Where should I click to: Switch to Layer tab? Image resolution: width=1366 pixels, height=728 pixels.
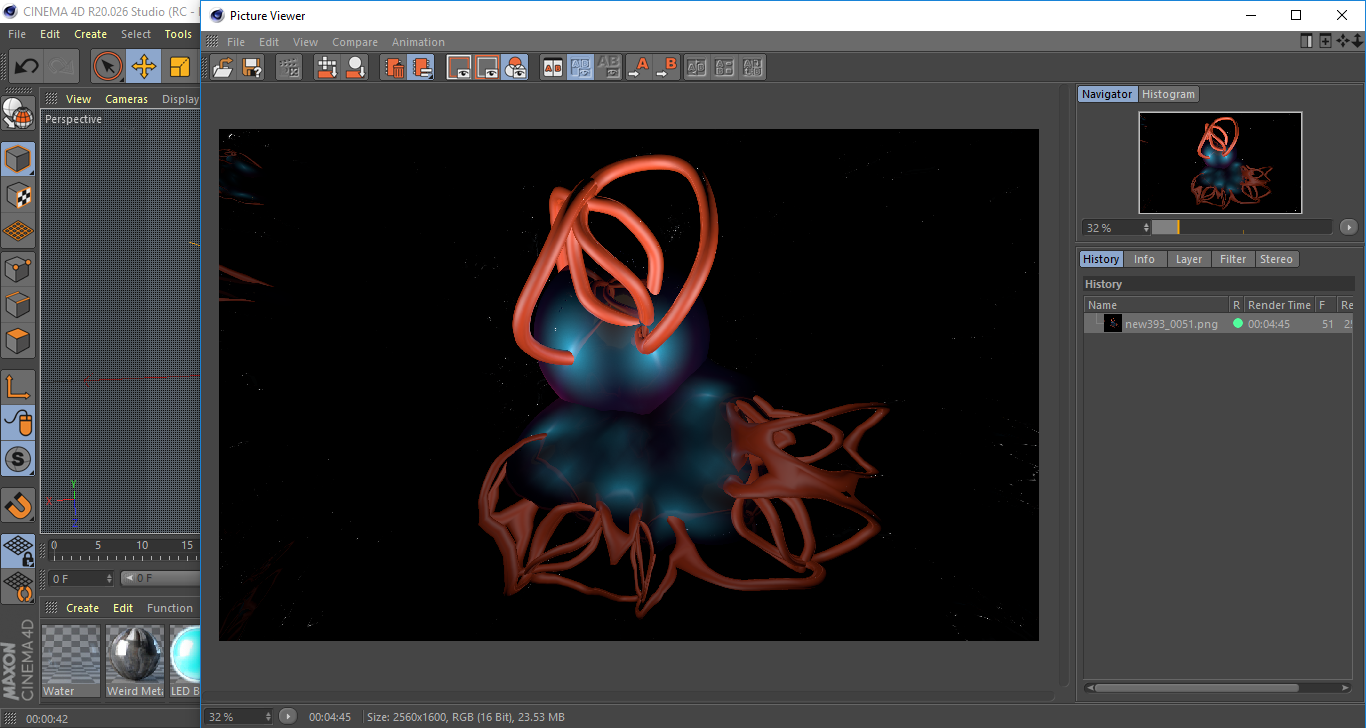(1189, 259)
